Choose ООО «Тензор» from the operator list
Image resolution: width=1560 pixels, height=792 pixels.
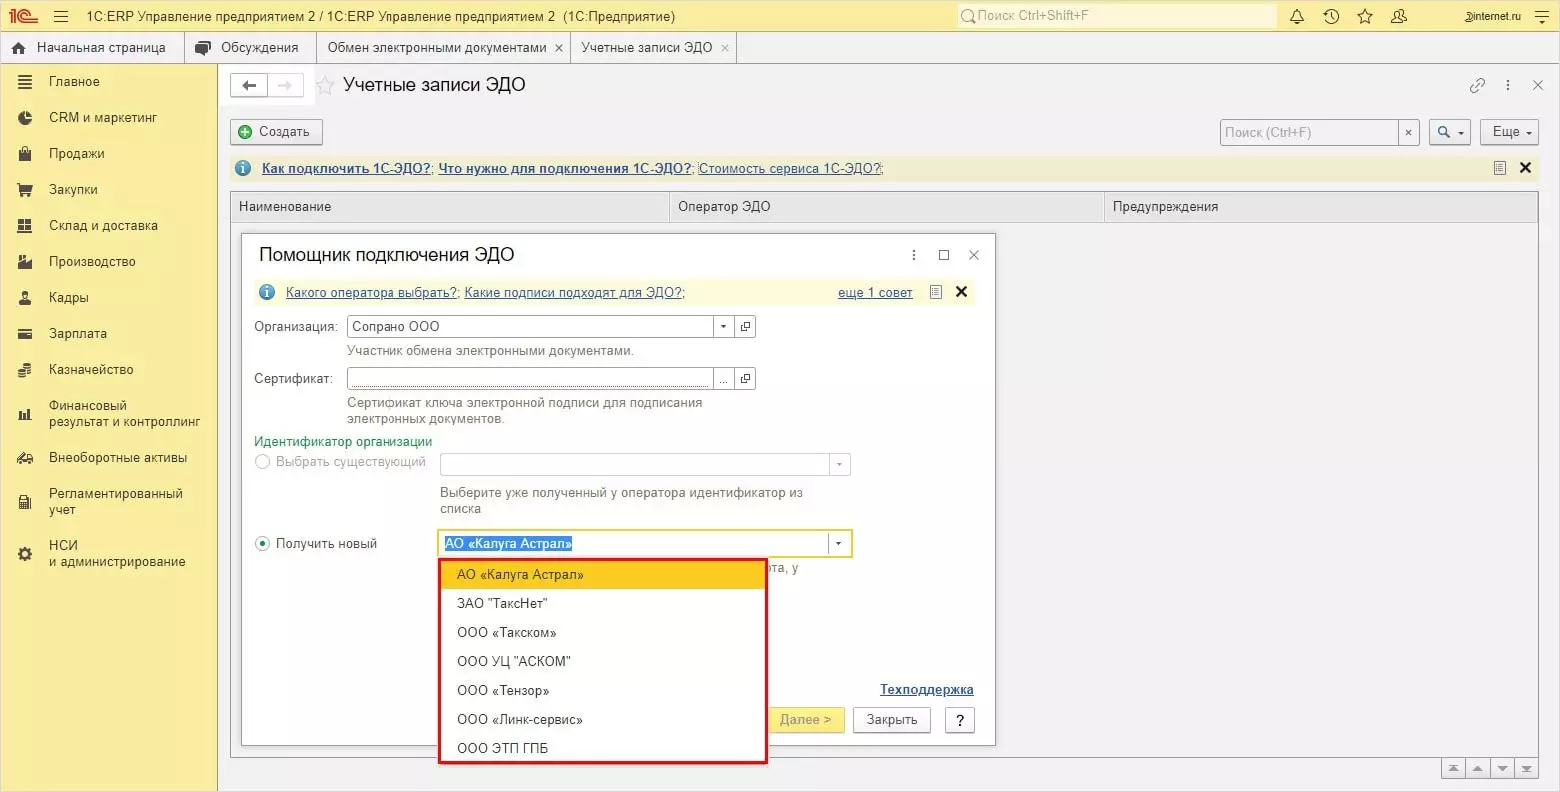603,691
